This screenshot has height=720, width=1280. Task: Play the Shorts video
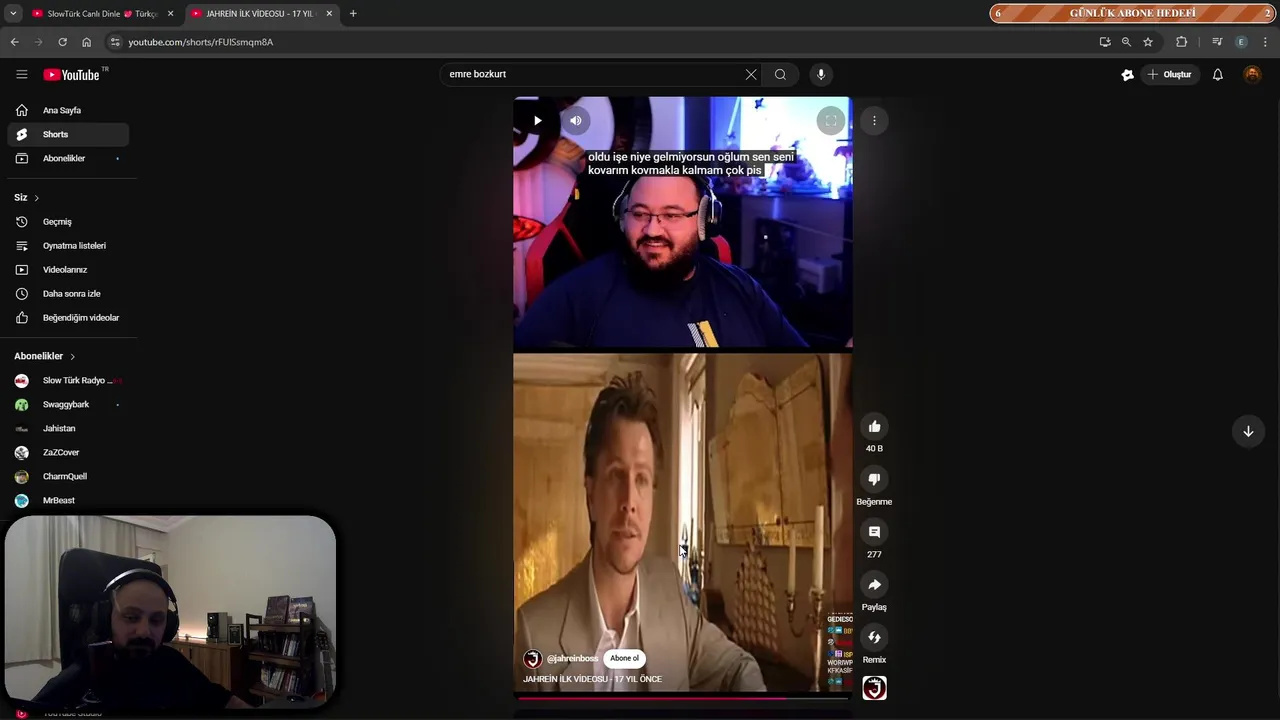[537, 120]
